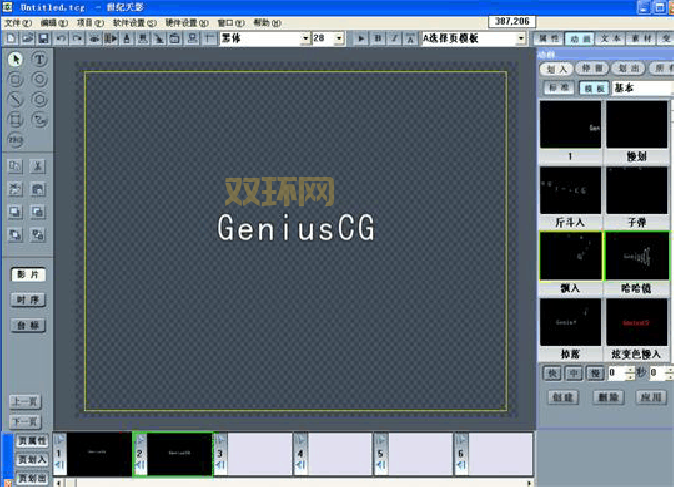Click the scissors cut icon in left panel

coord(38,167)
